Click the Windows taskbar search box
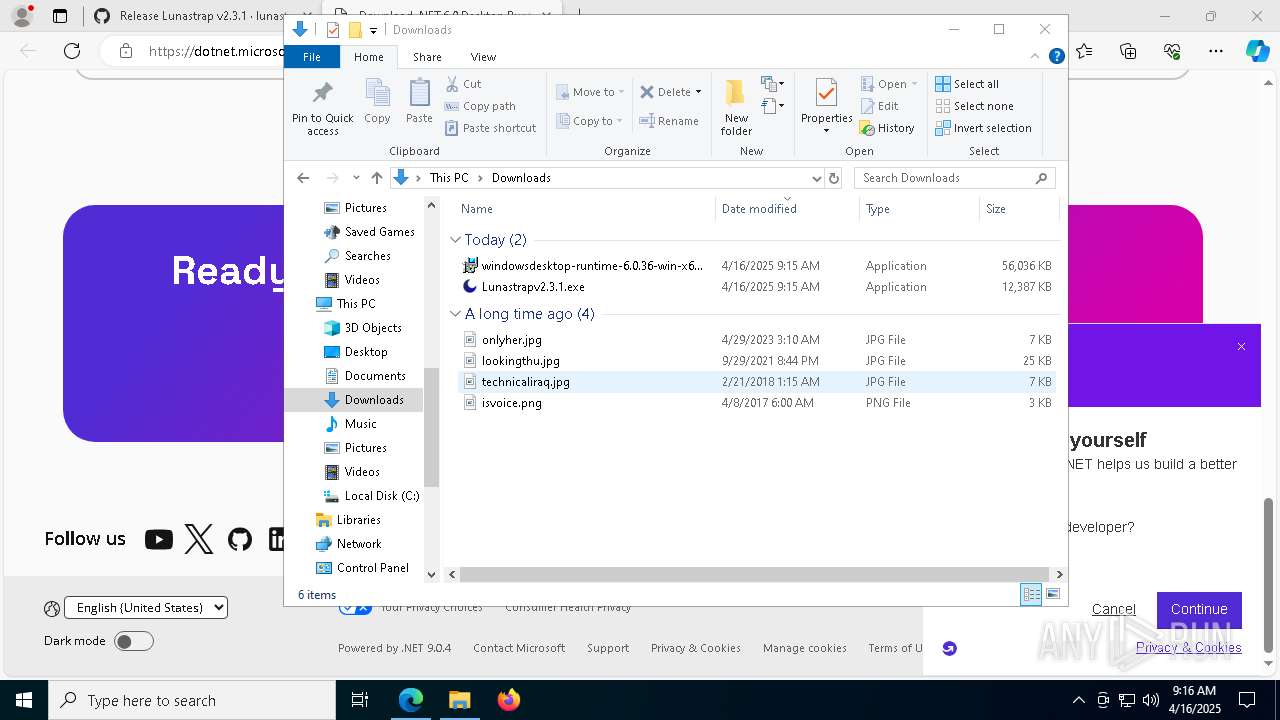 click(x=192, y=700)
